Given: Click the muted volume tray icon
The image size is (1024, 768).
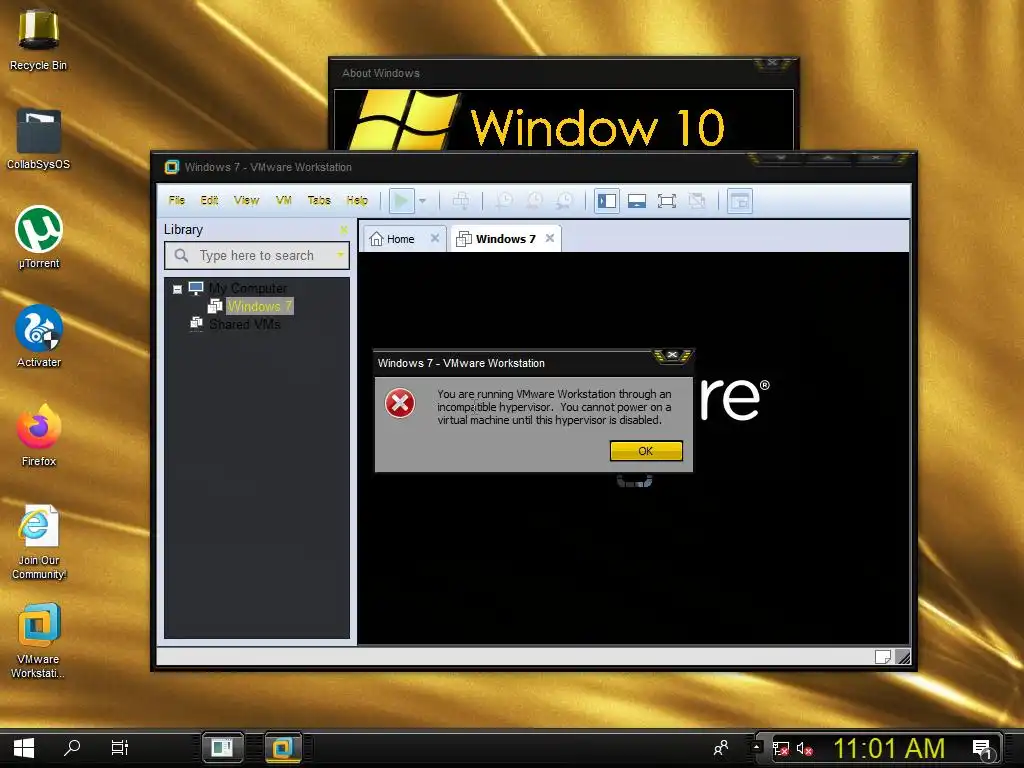Looking at the screenshot, I should pos(805,748).
